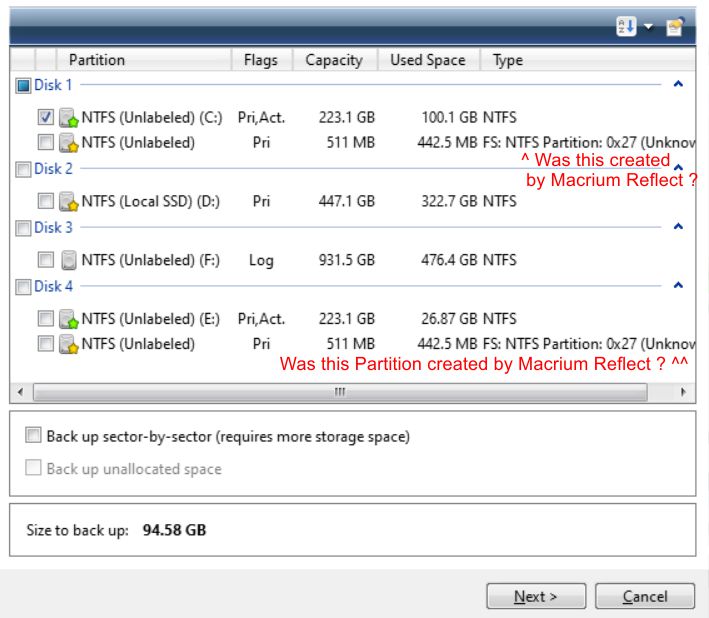Check the NTFS (Unlabeled) (F:) partition
The width and height of the screenshot is (709, 618).
tap(46, 259)
